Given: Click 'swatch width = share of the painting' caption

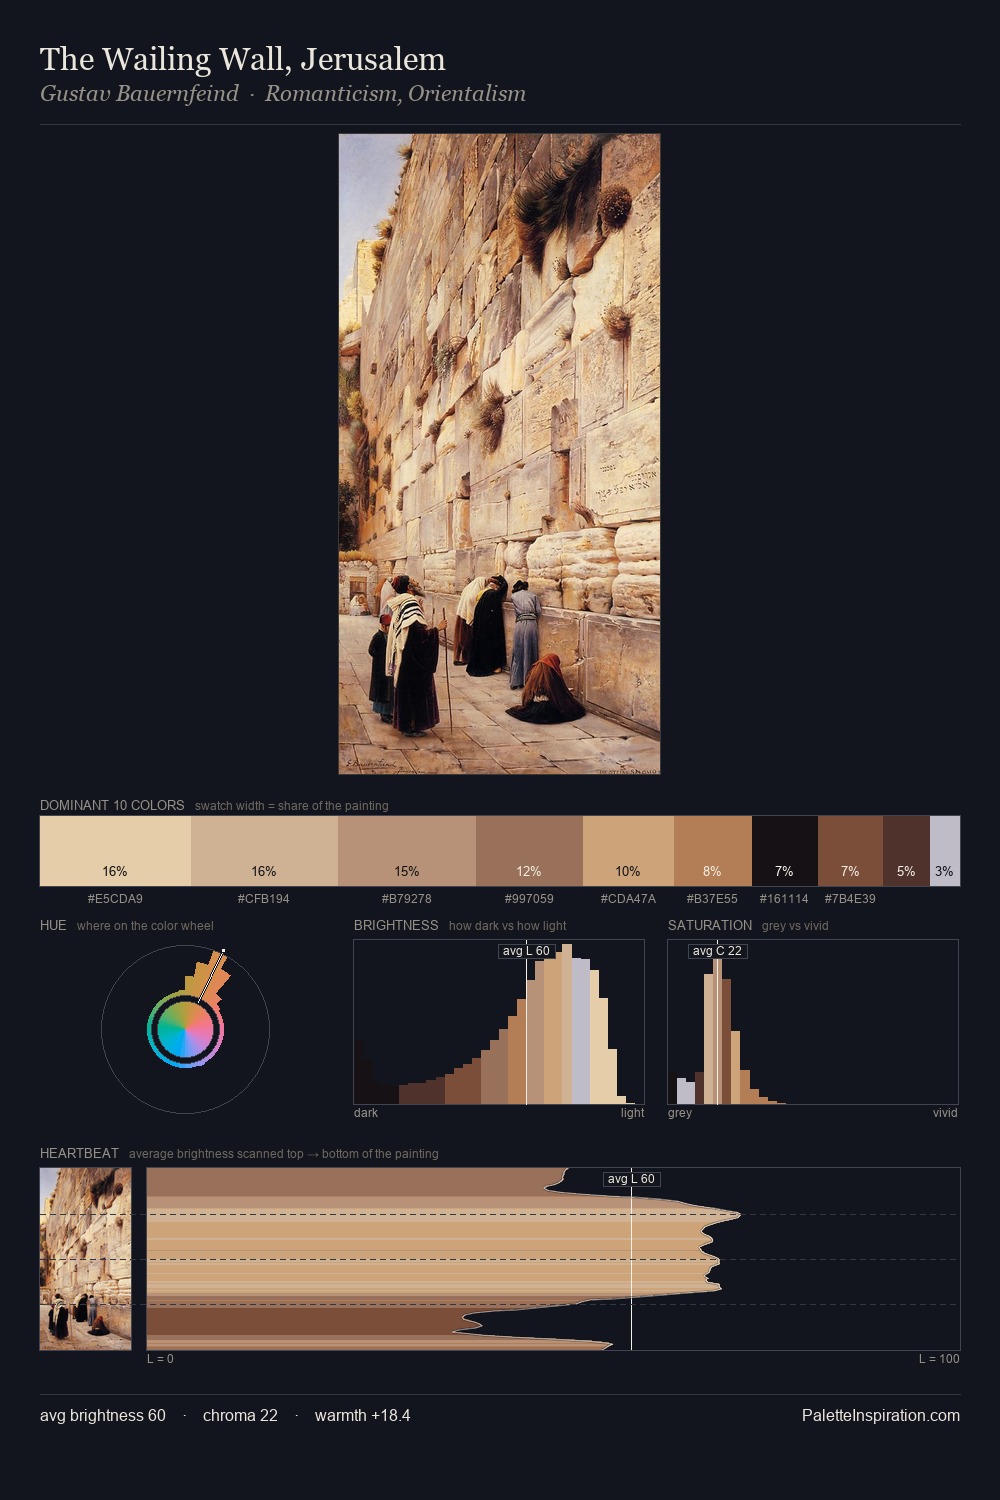Looking at the screenshot, I should (x=292, y=806).
